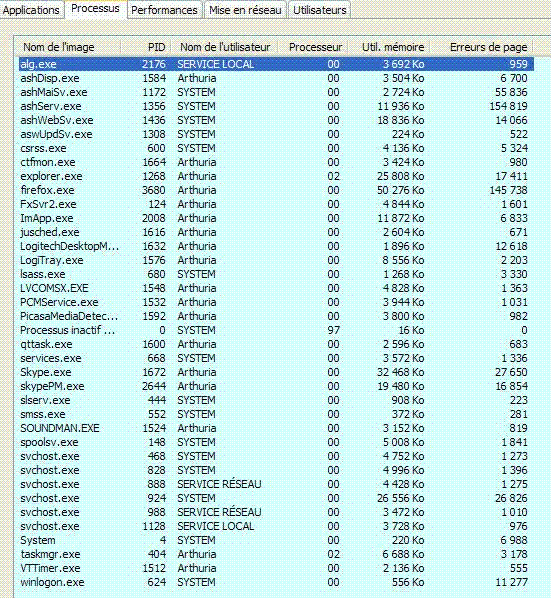Select the ctfmon.exe process
The width and height of the screenshot is (551, 598).
276,162
